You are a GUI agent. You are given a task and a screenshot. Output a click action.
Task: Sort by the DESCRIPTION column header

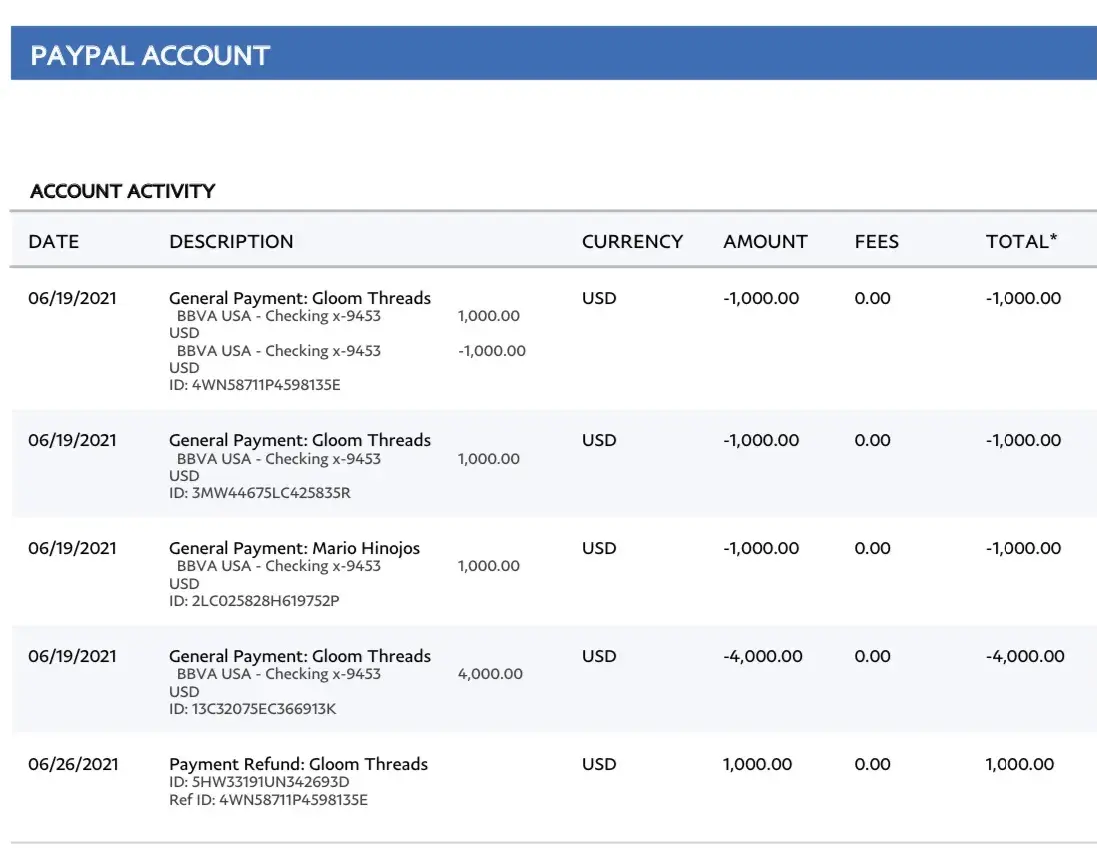coord(231,241)
